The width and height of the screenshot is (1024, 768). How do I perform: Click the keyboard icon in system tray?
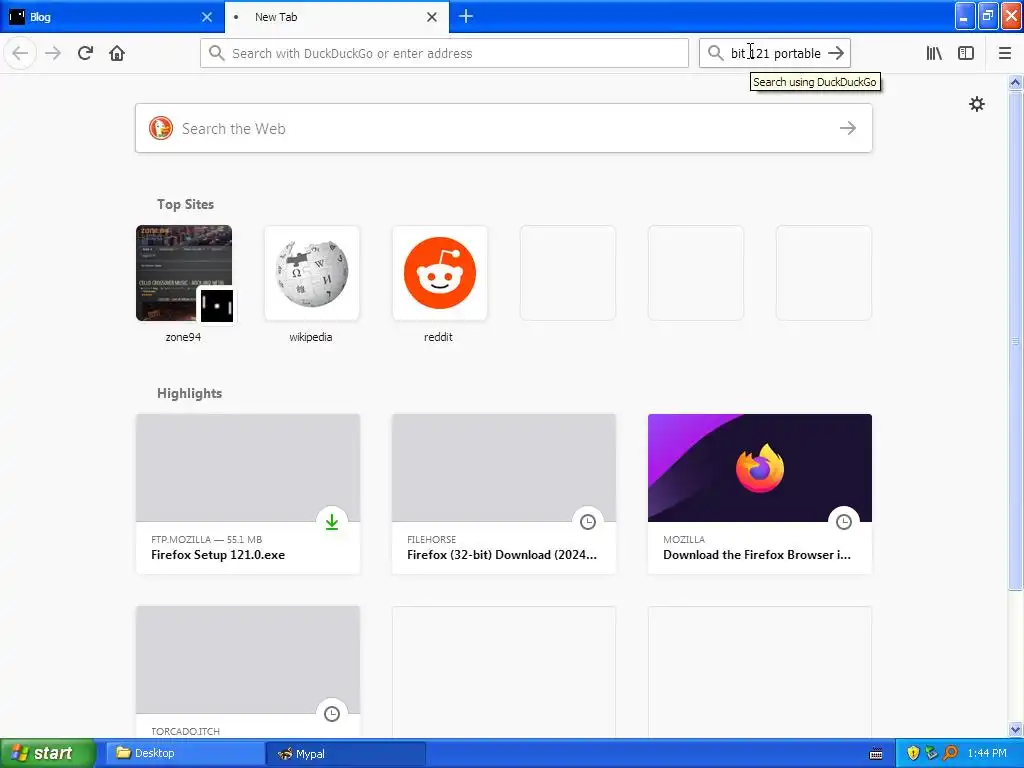(x=876, y=754)
